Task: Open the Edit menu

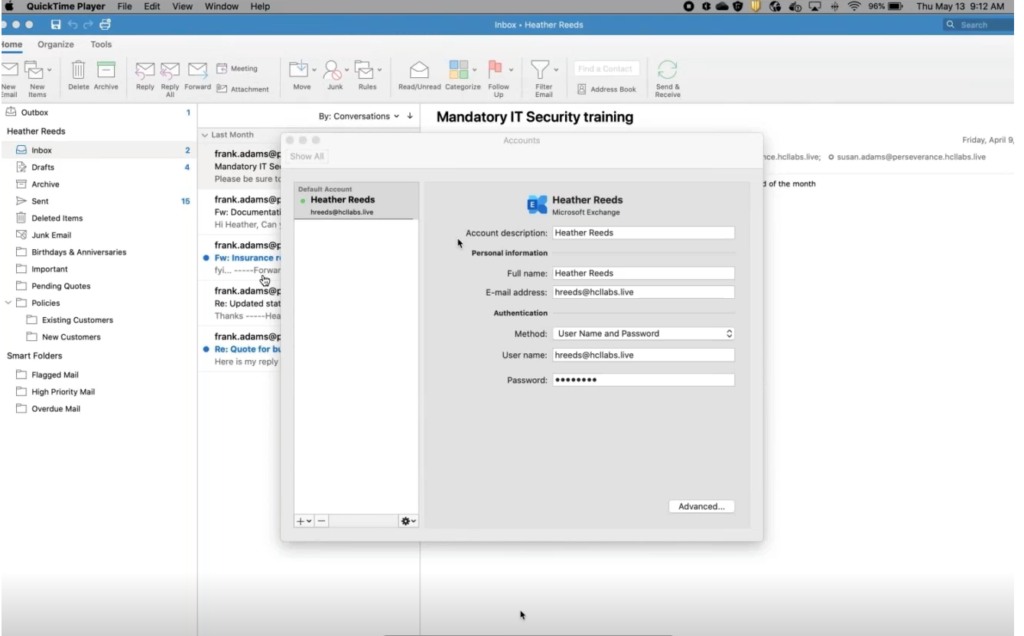Action: point(152,7)
